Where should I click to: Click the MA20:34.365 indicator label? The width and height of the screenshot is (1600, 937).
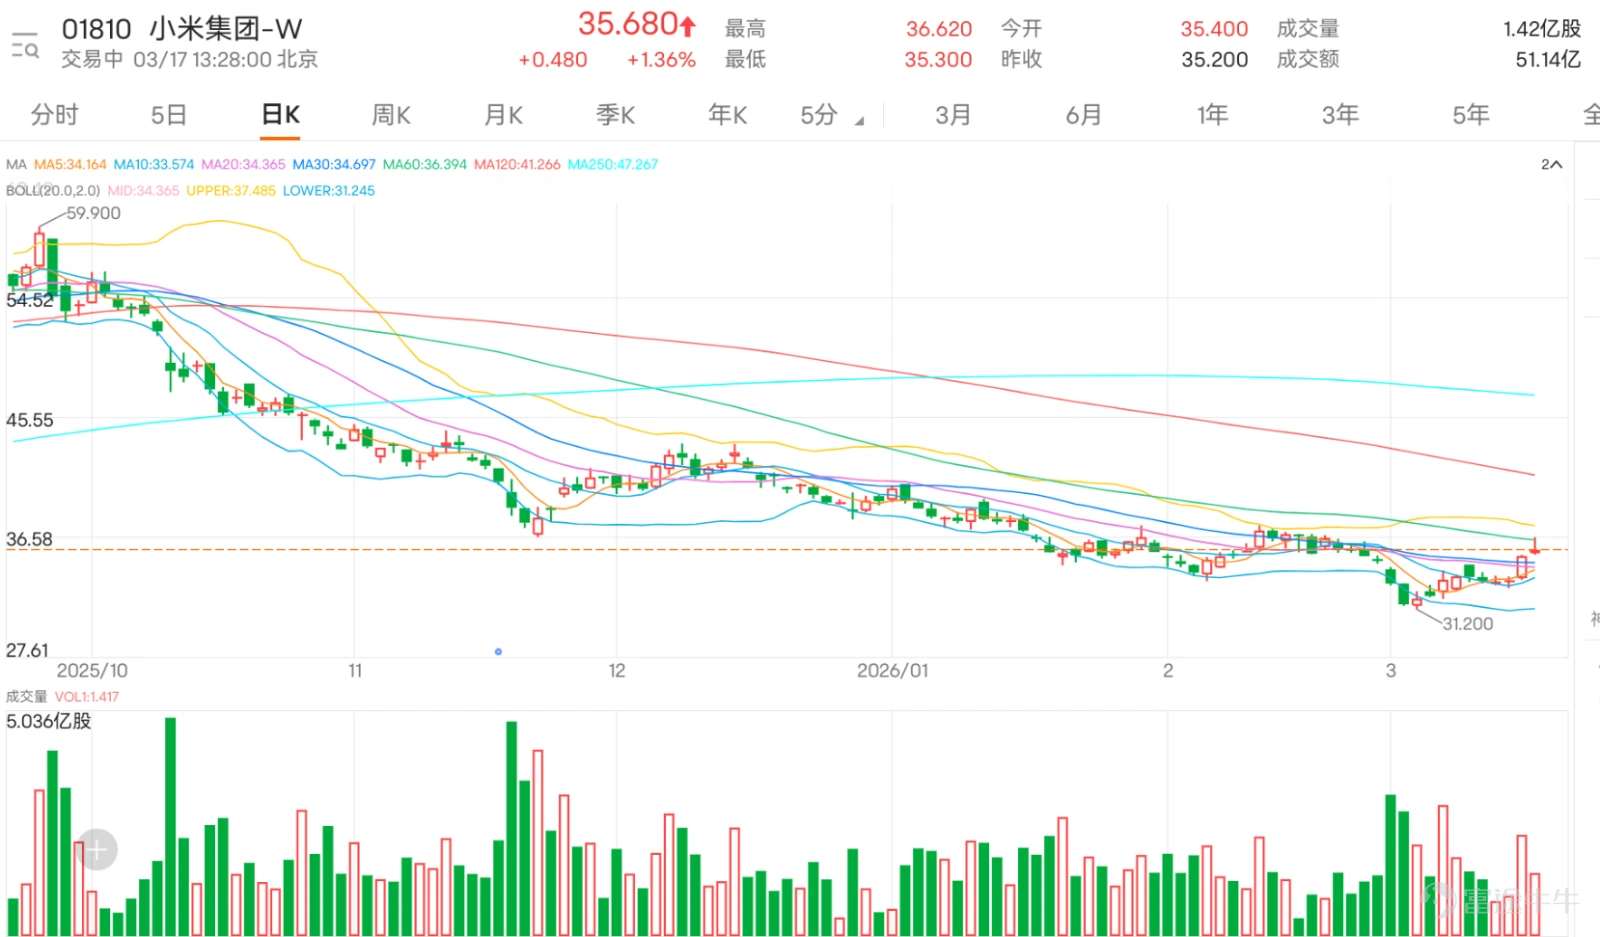point(243,164)
